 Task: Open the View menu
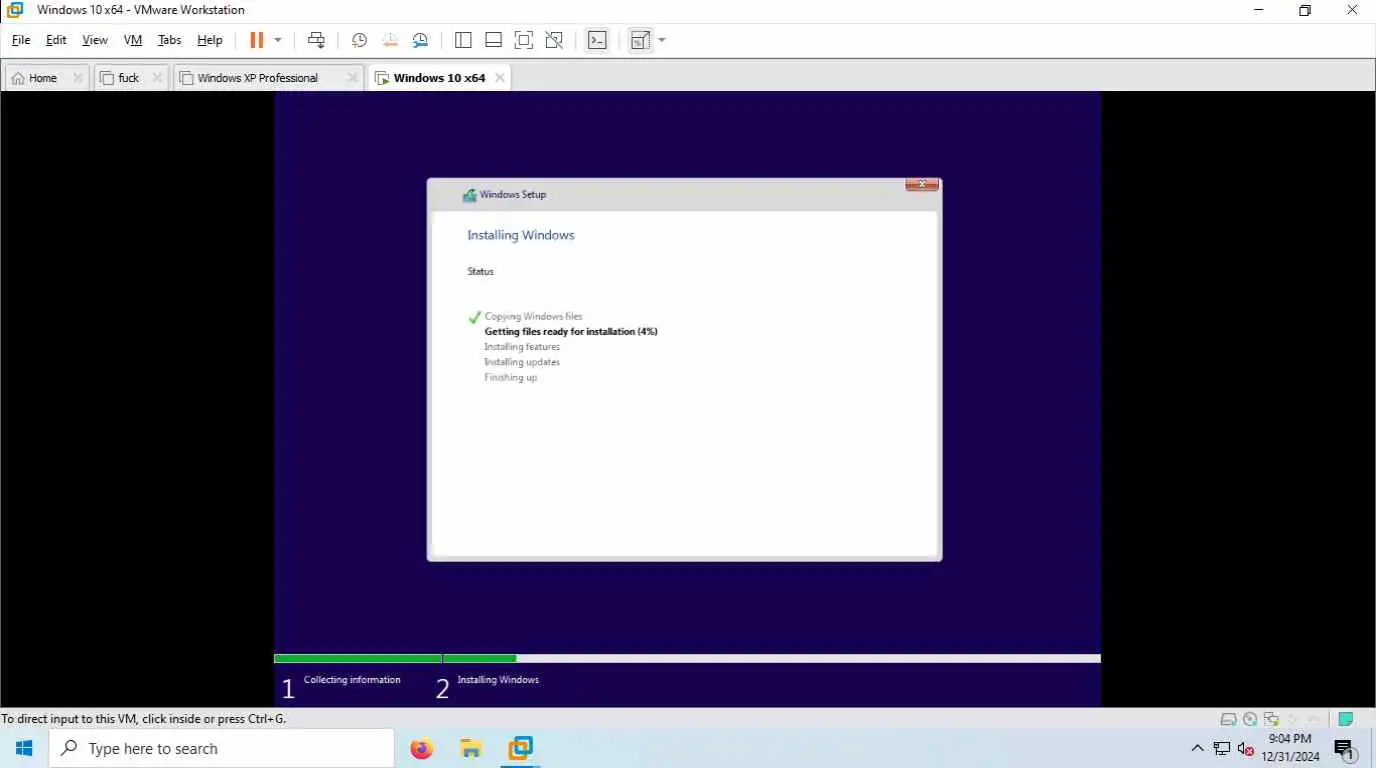click(95, 40)
